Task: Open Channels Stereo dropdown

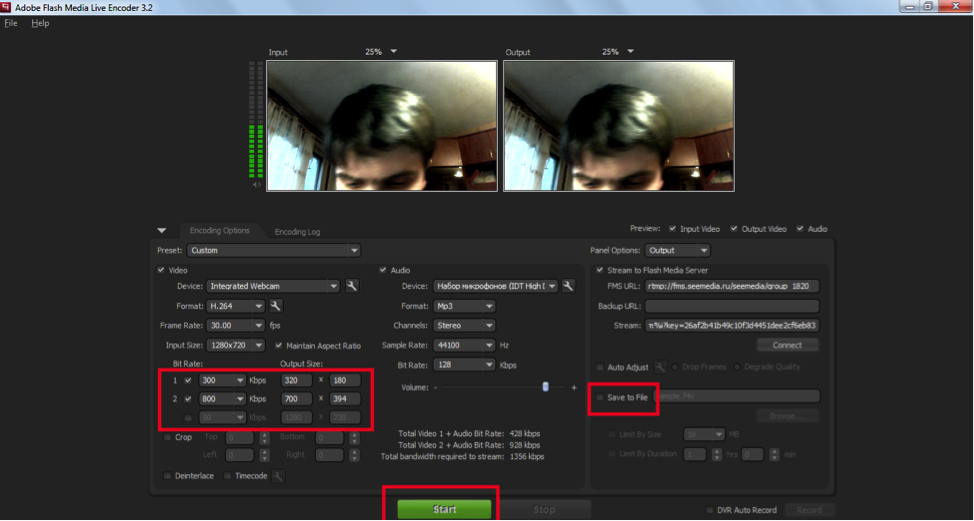Action: coord(464,325)
